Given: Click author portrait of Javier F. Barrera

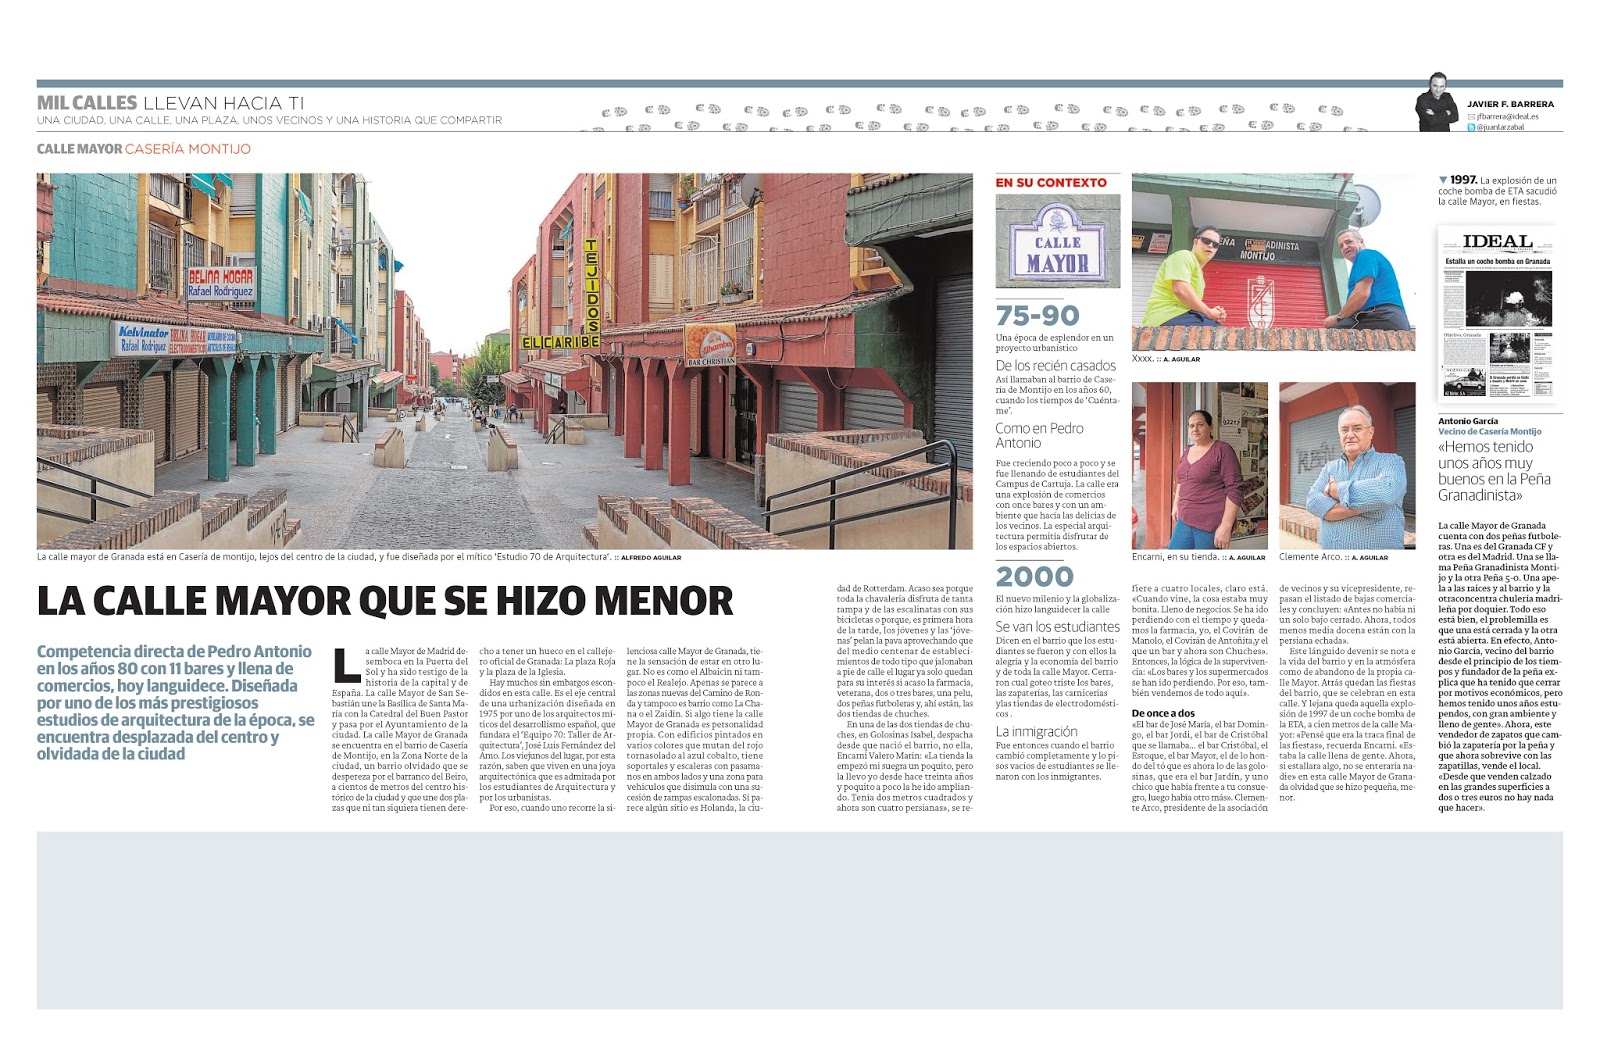Looking at the screenshot, I should (x=1437, y=102).
